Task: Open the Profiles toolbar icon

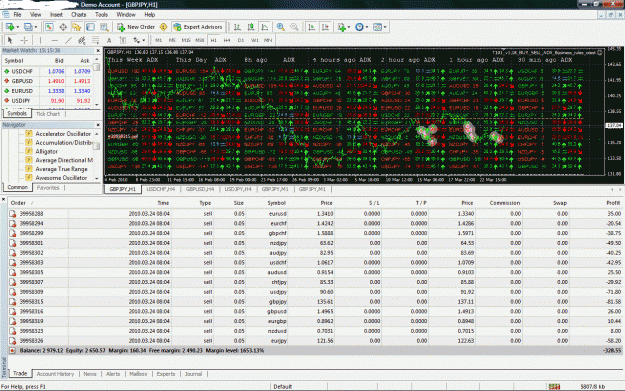Action: 28,27
